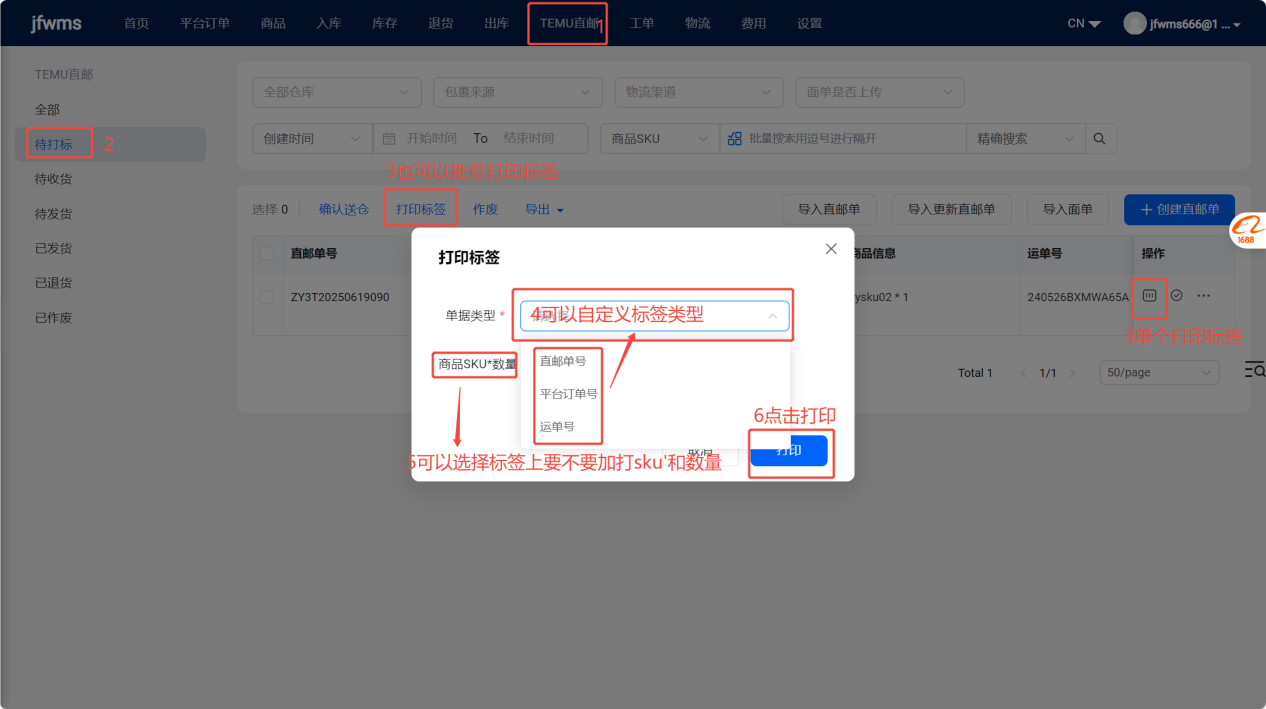Click the 单据类型 select field
Screen dimensions: 1266x709
654,316
